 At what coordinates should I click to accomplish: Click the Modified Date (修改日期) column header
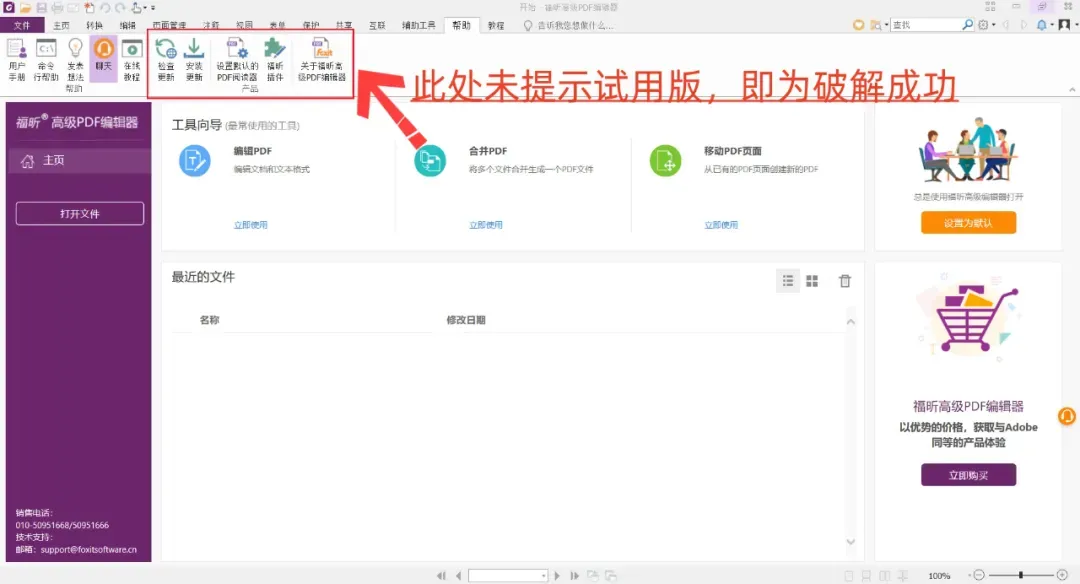point(466,320)
